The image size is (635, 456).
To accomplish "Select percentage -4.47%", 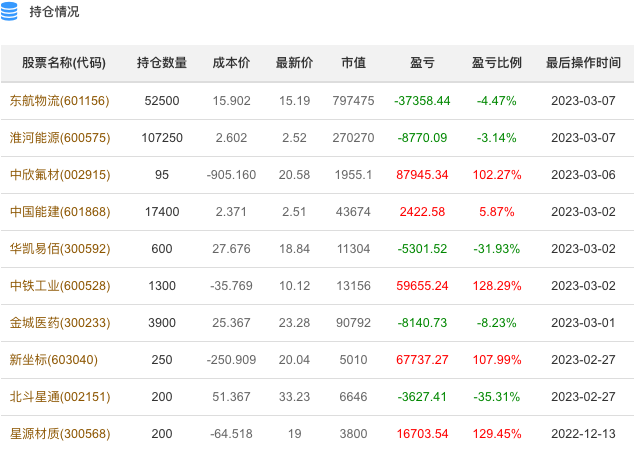I will click(x=496, y=100).
